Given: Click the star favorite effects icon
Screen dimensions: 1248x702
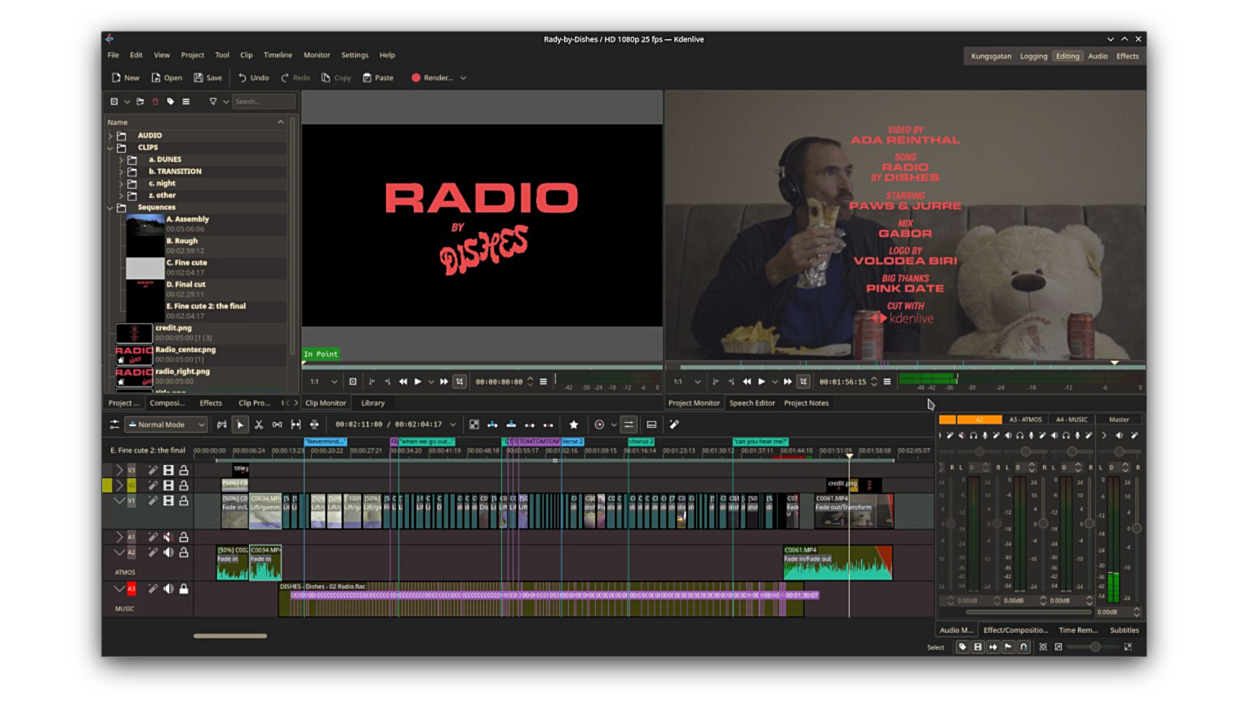Looking at the screenshot, I should coord(573,425).
